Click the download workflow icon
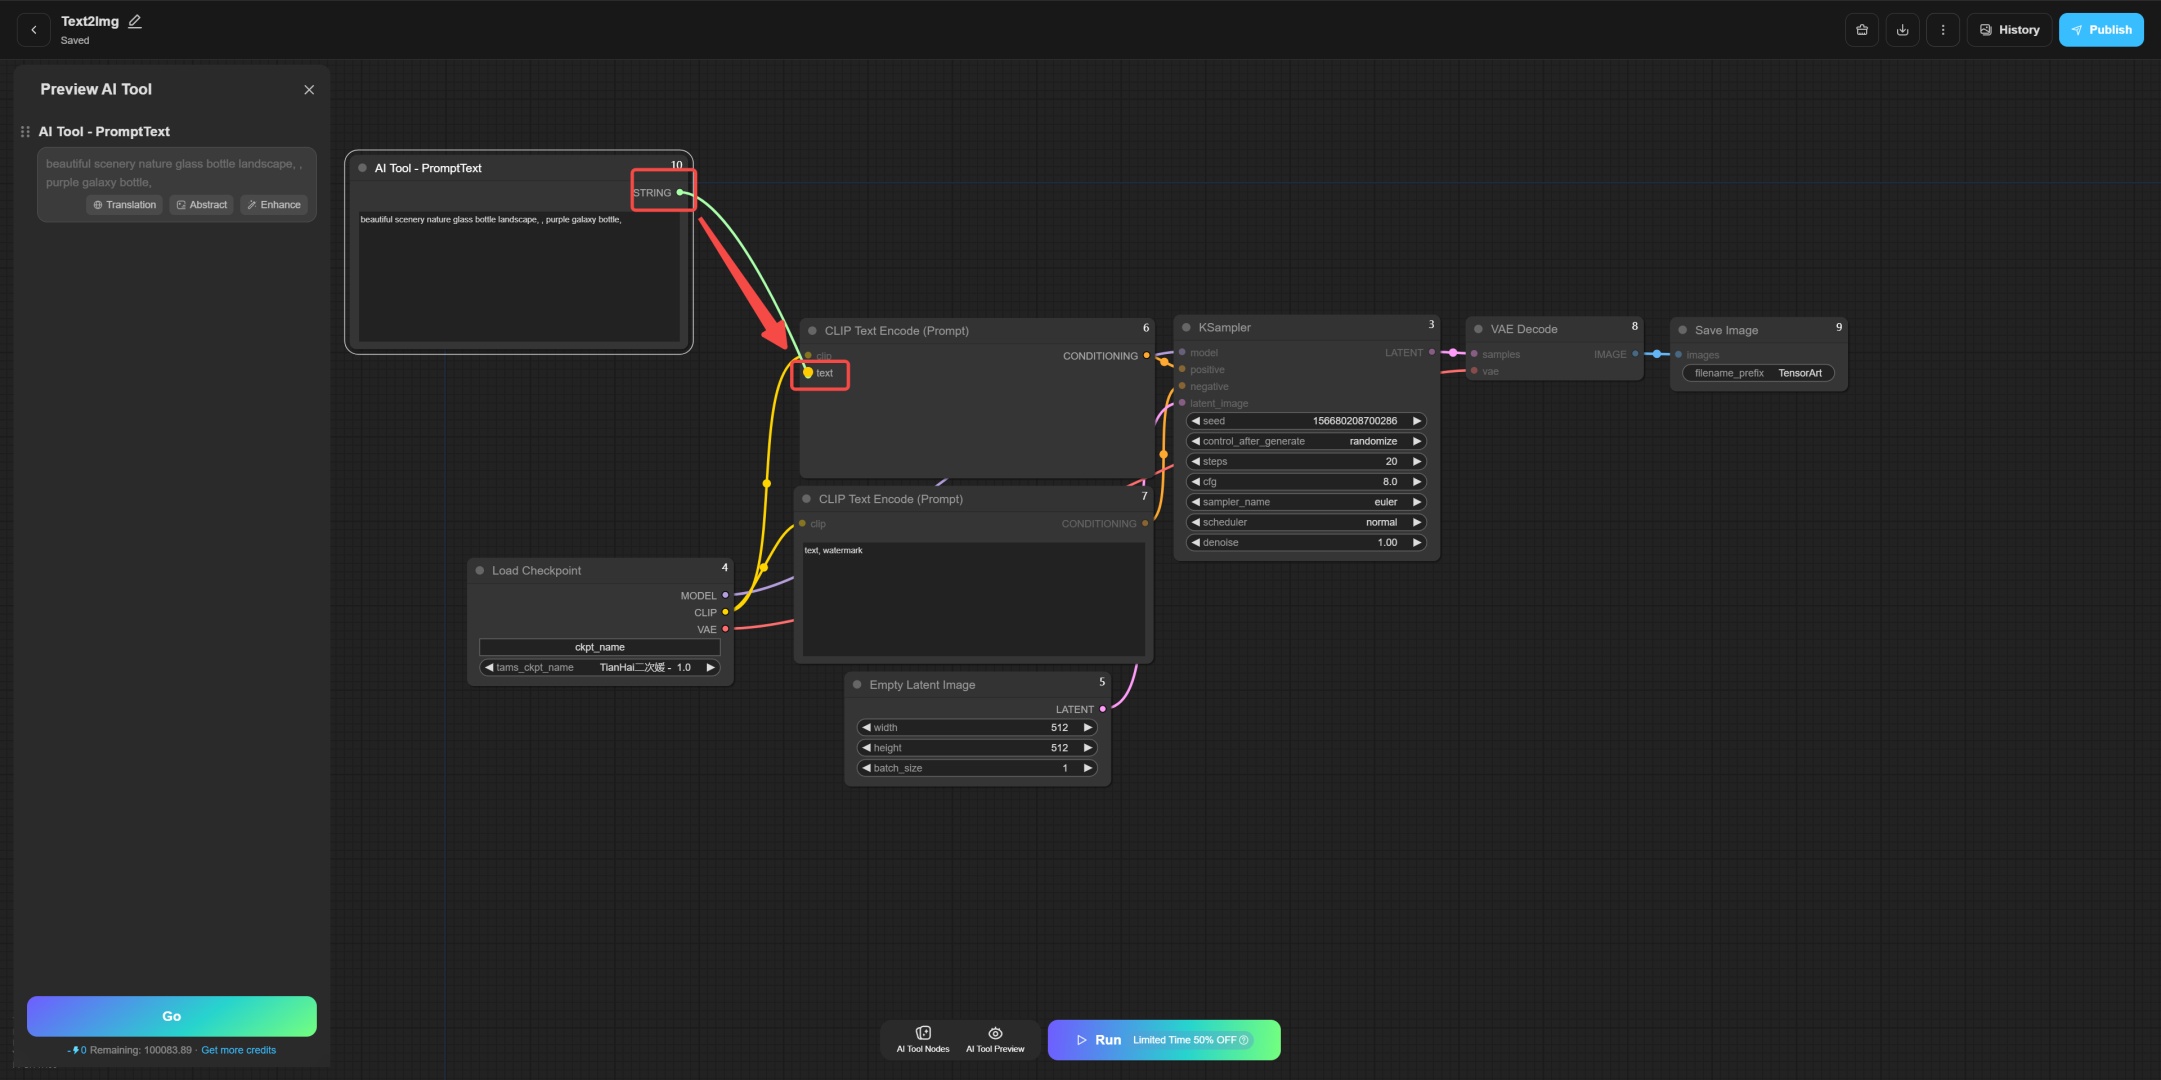Screen dimensions: 2161x1080 [x=1902, y=30]
